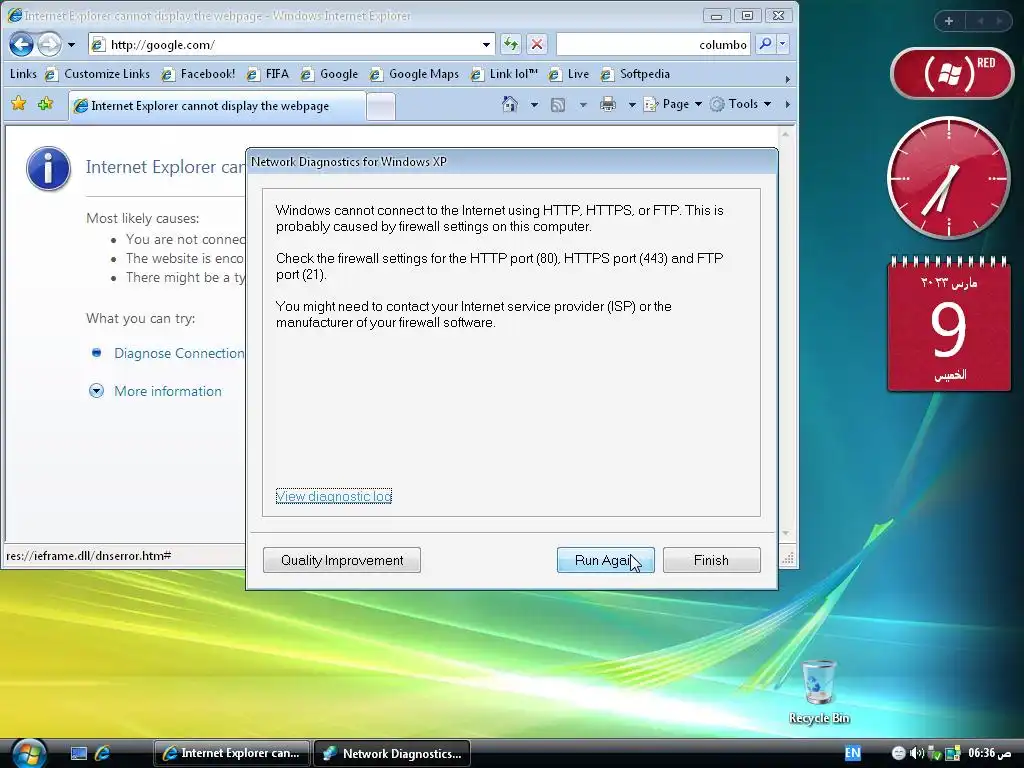
Task: Click the red Stop loading icon
Action: point(537,44)
